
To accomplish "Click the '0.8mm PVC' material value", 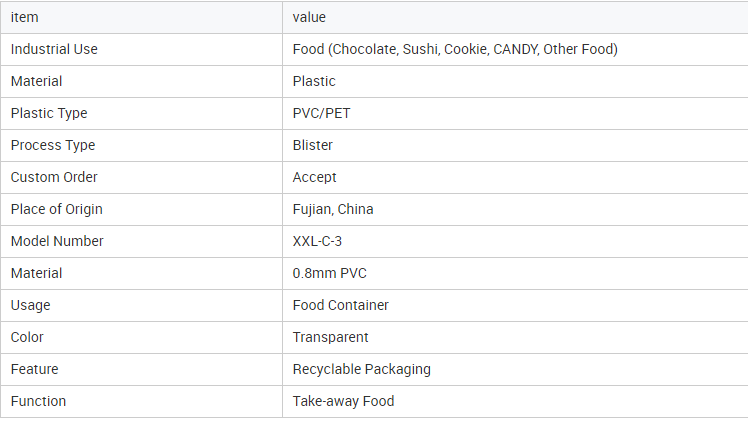I will [330, 273].
